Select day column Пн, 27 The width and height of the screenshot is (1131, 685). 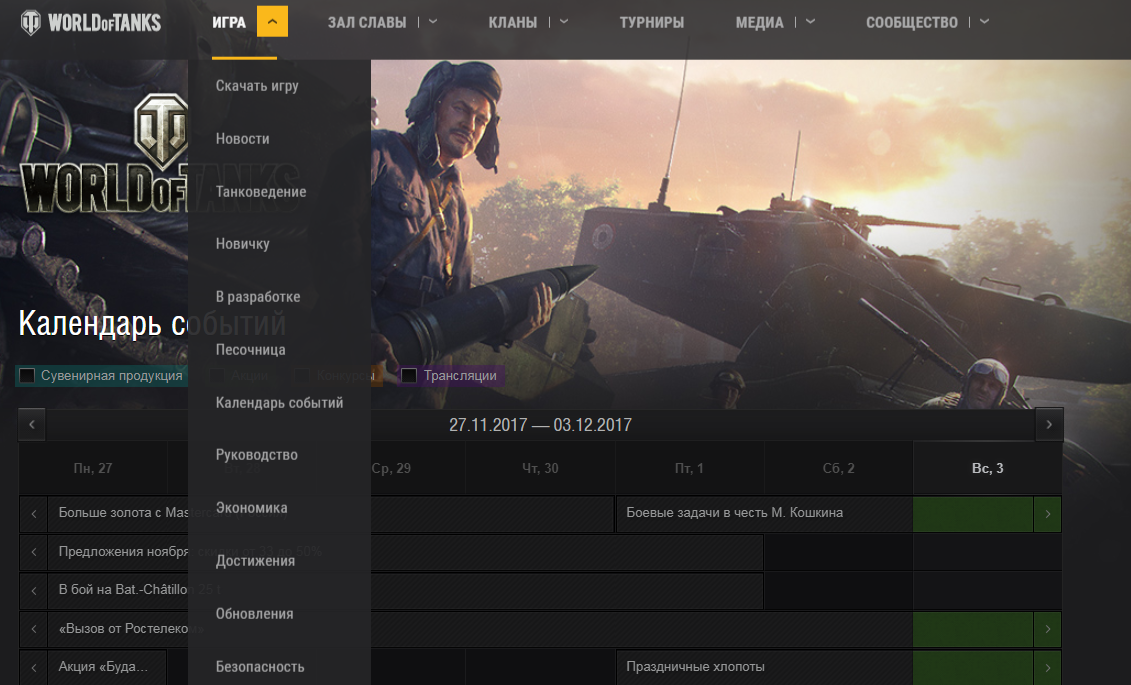93,468
